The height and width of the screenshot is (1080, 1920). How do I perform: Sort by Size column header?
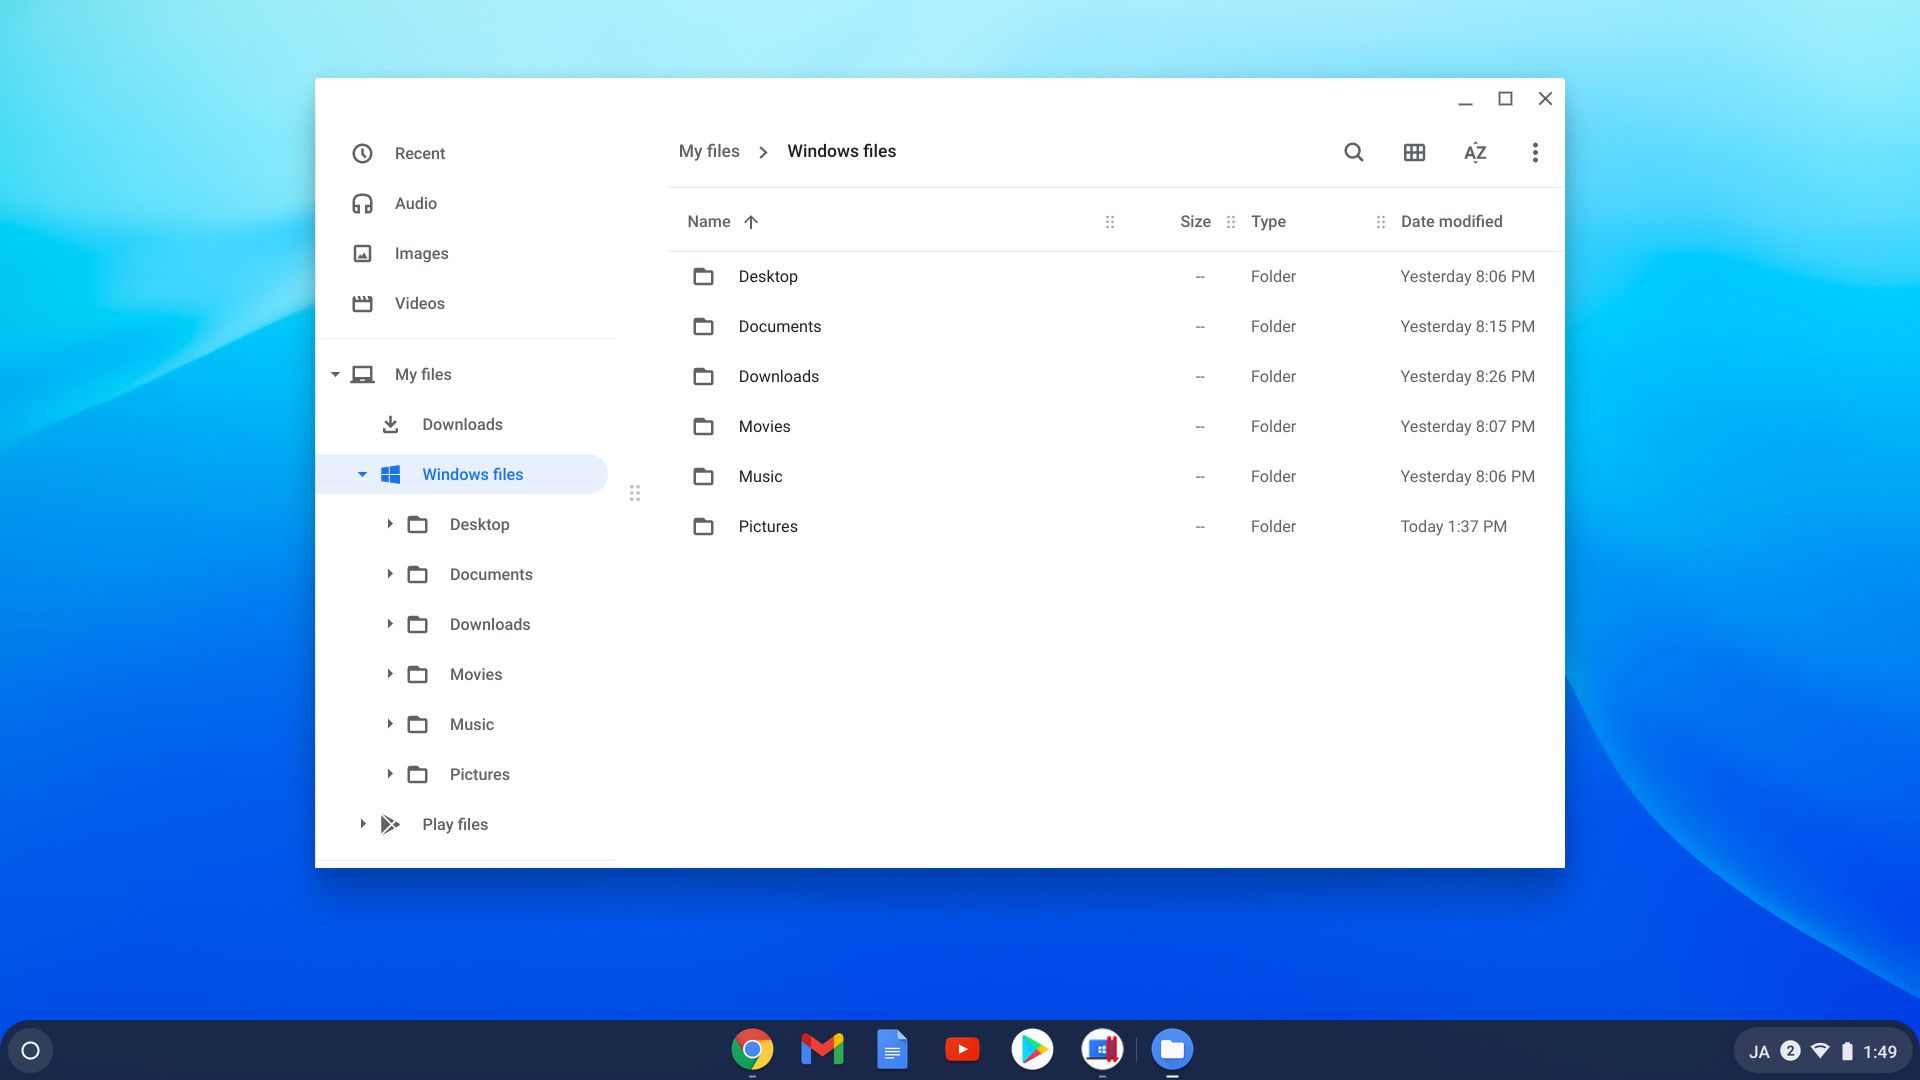[x=1195, y=221]
